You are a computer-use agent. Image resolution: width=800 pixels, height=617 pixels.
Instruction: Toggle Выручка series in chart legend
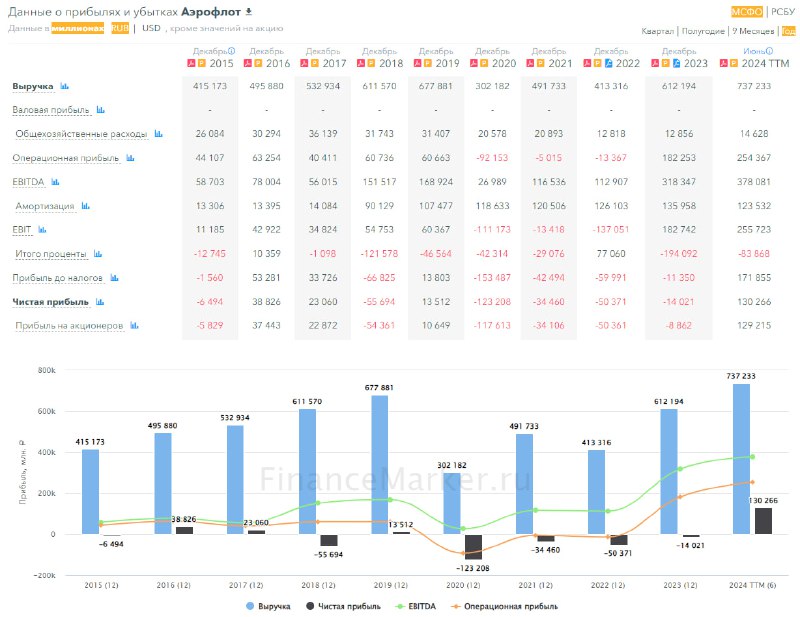click(268, 606)
